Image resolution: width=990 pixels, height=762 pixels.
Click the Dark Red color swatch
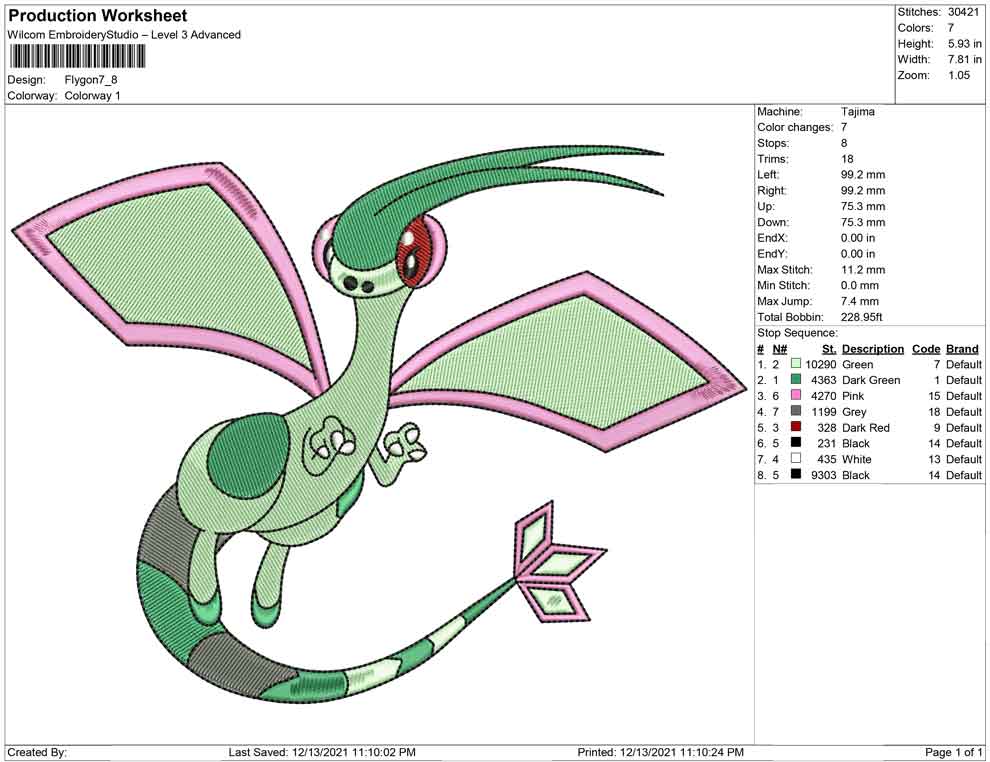pyautogui.click(x=796, y=427)
